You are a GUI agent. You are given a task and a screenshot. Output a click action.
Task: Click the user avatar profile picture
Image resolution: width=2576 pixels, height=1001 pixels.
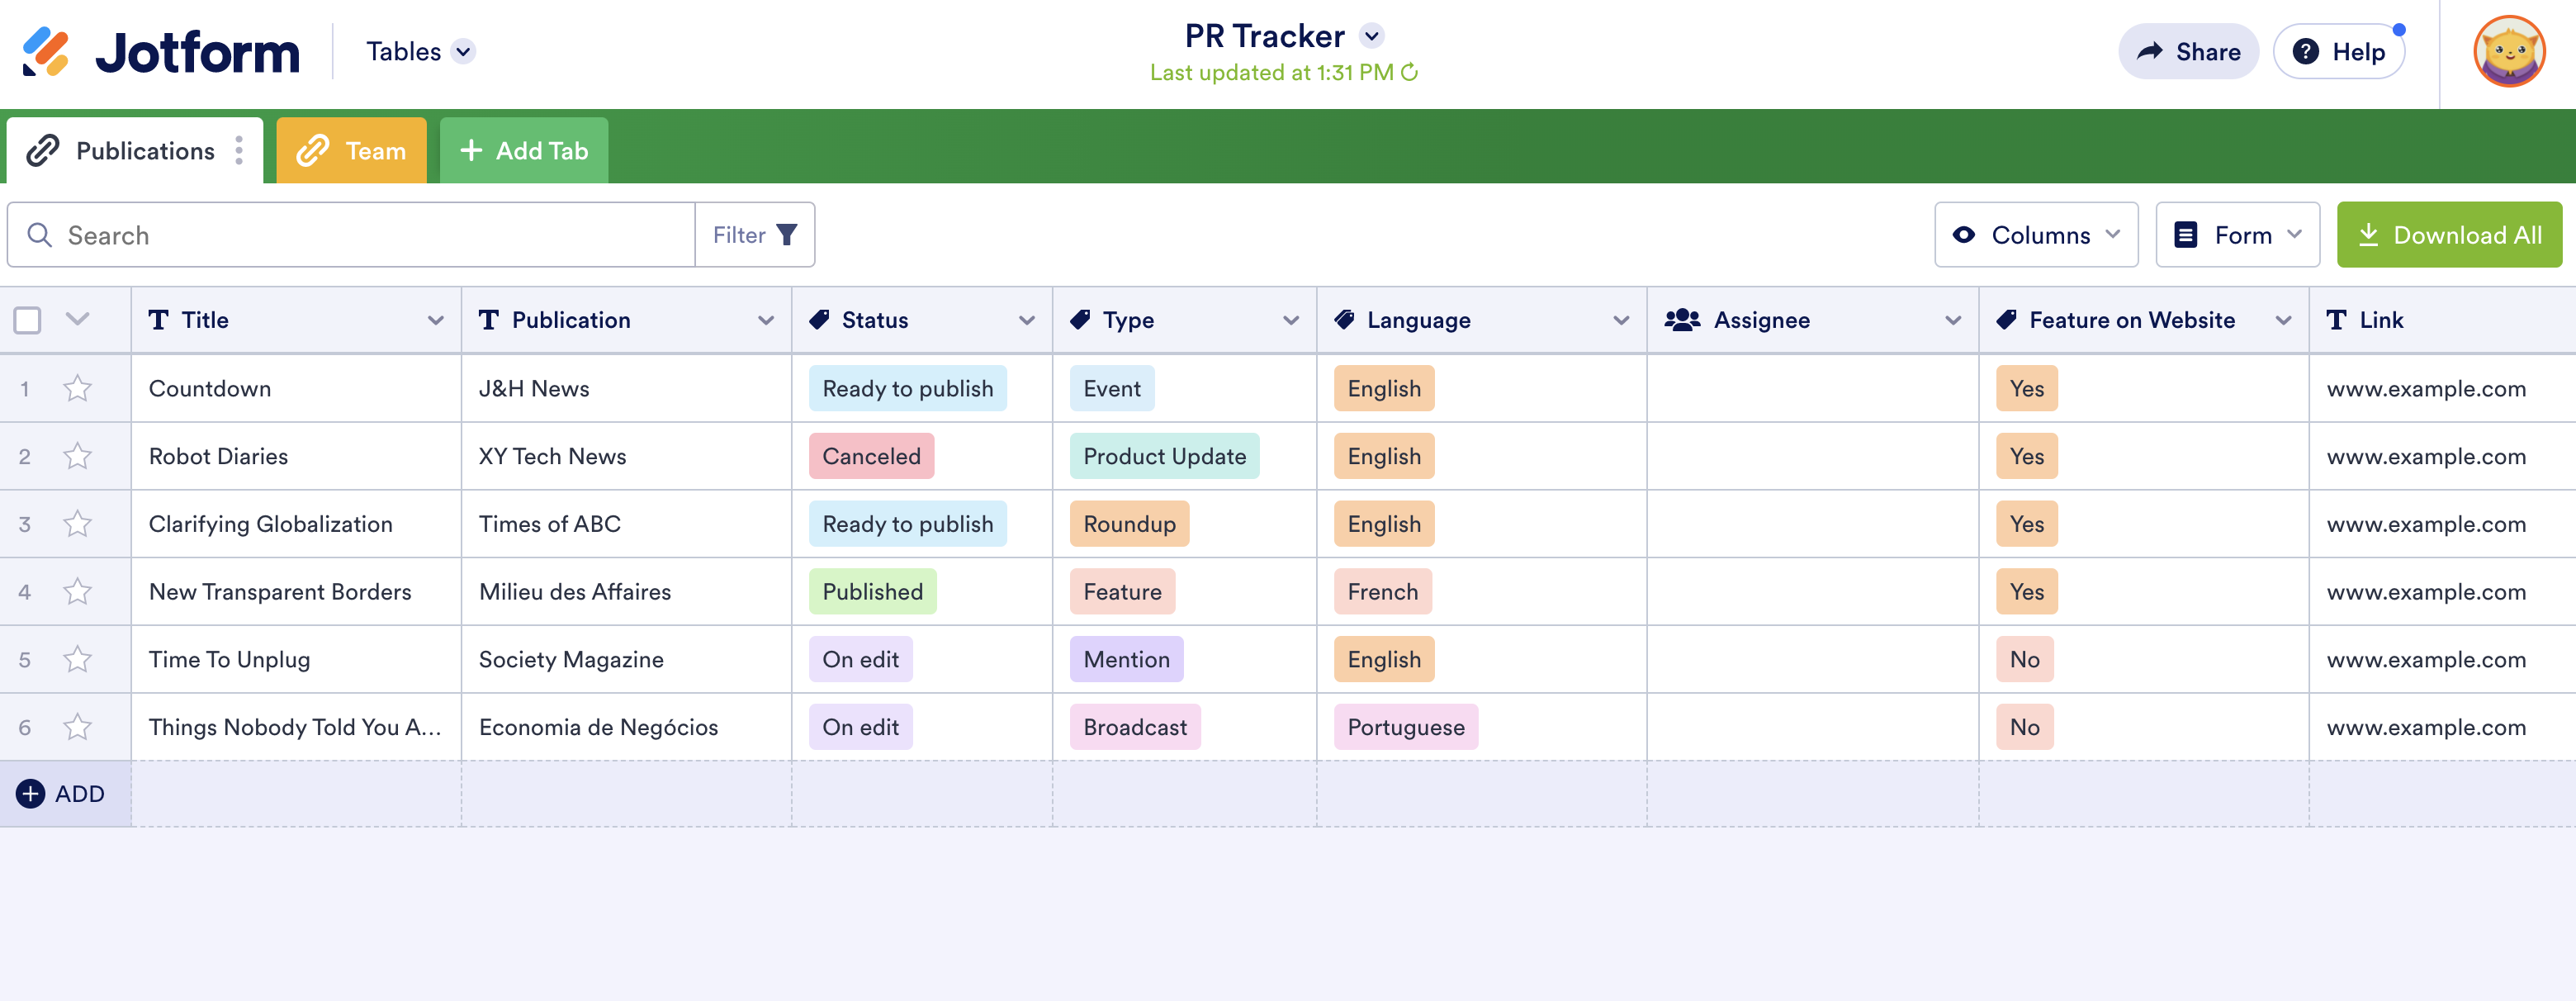coord(2508,52)
